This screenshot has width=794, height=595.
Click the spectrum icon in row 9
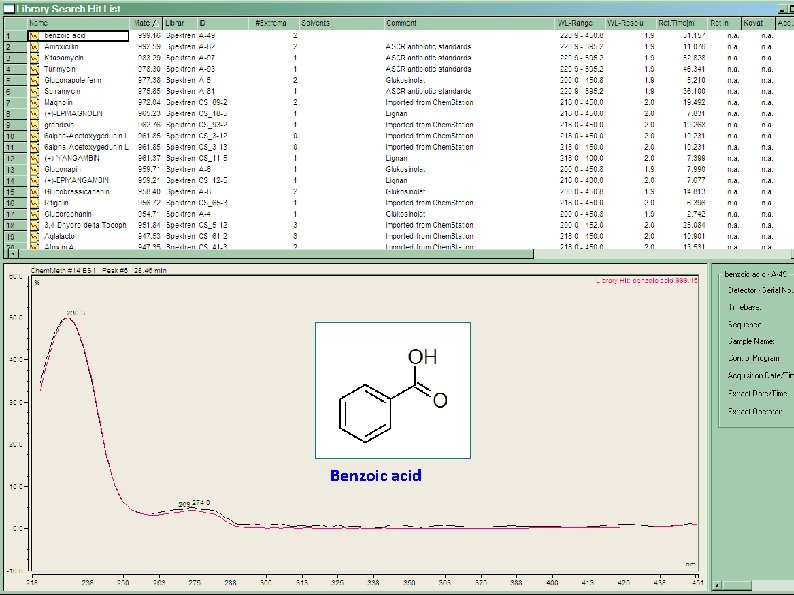[34, 125]
